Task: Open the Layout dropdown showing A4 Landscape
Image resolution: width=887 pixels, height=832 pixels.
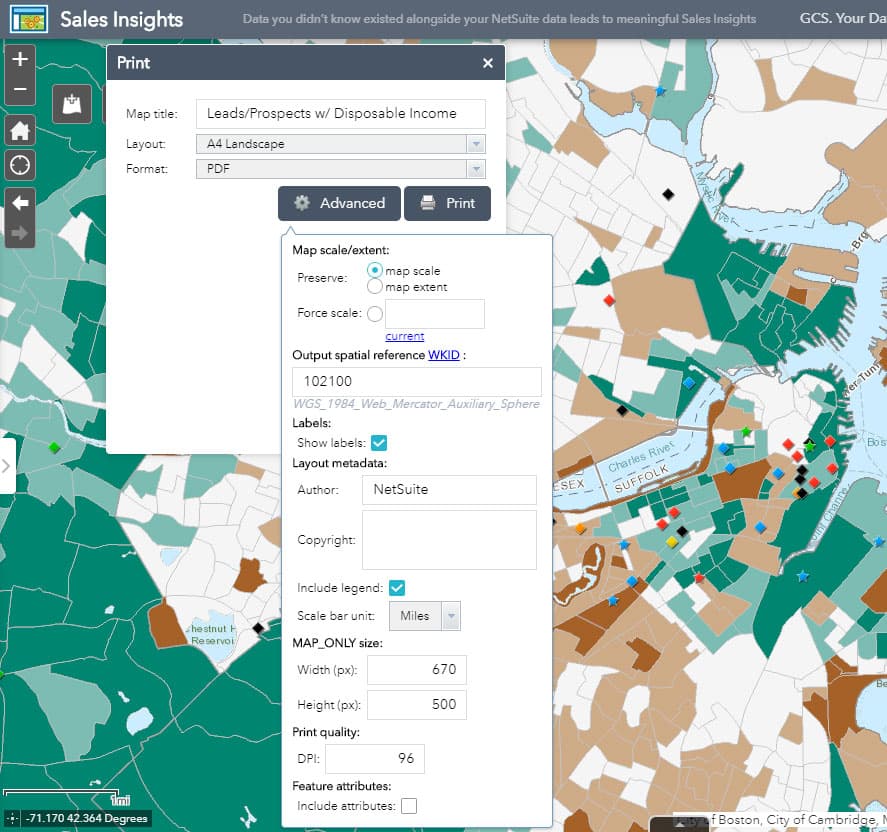Action: [x=476, y=143]
